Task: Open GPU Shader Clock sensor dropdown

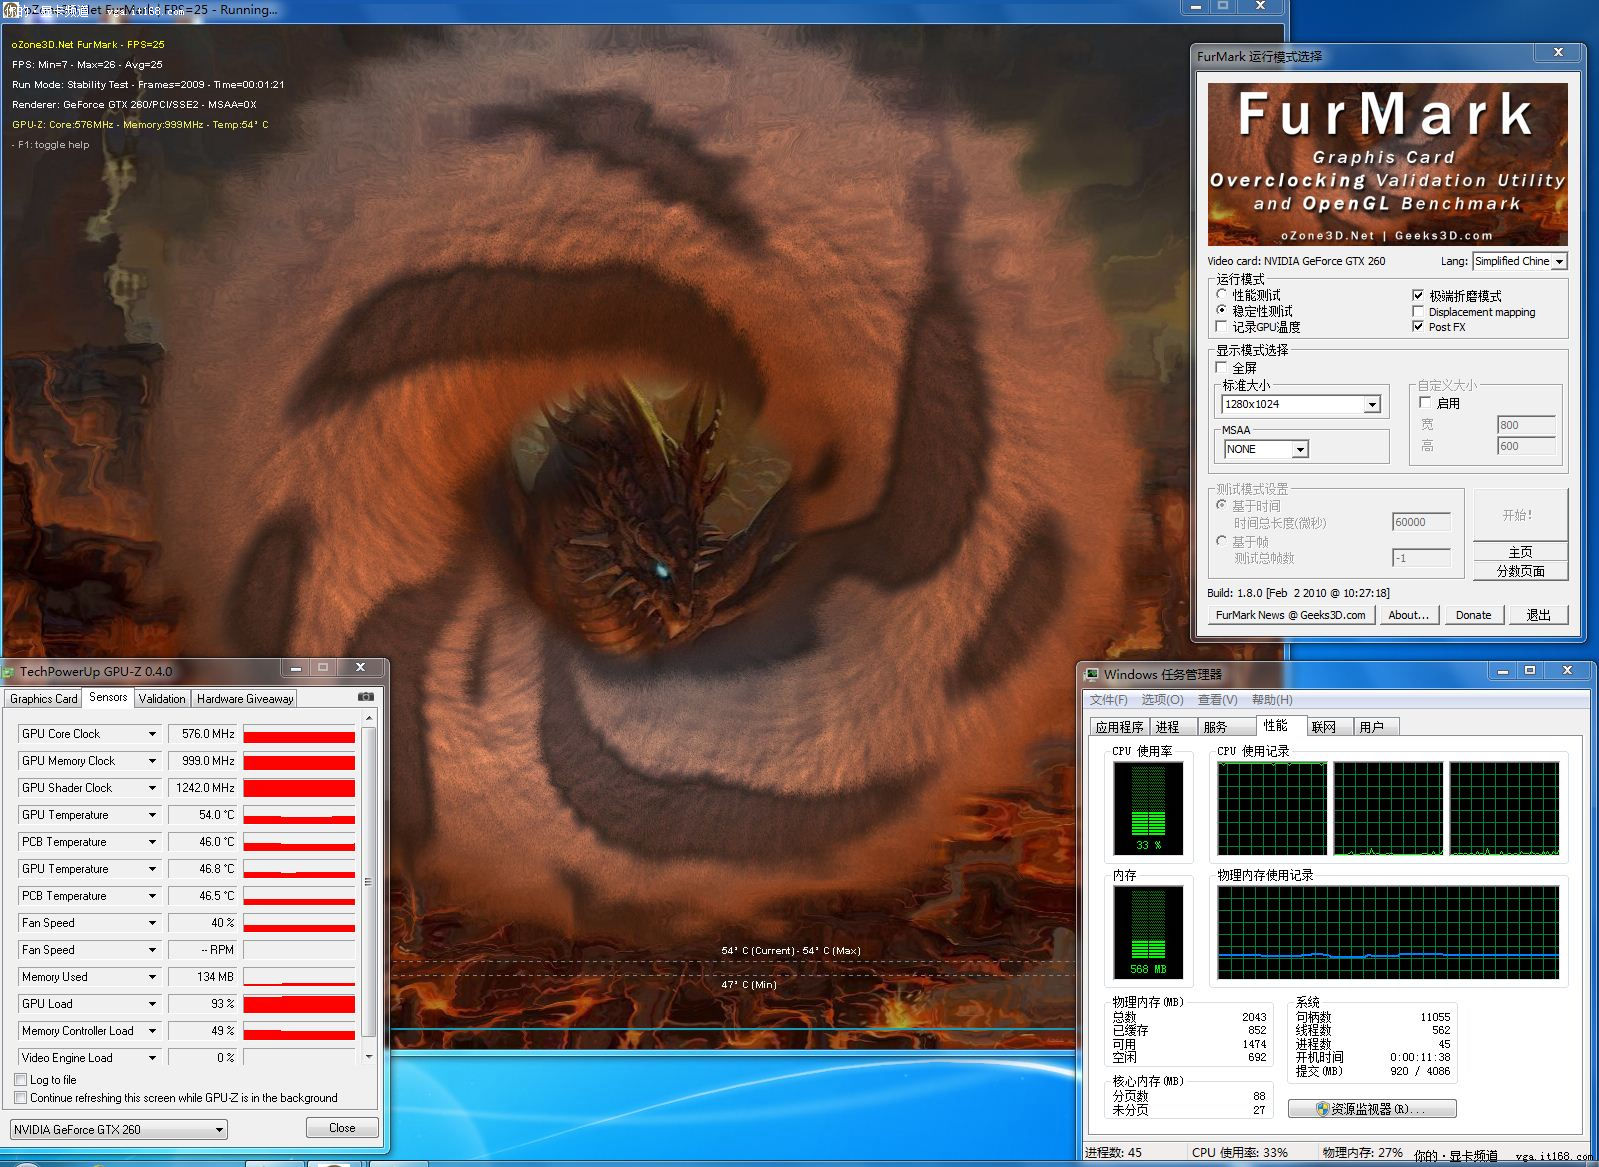Action: (x=152, y=788)
